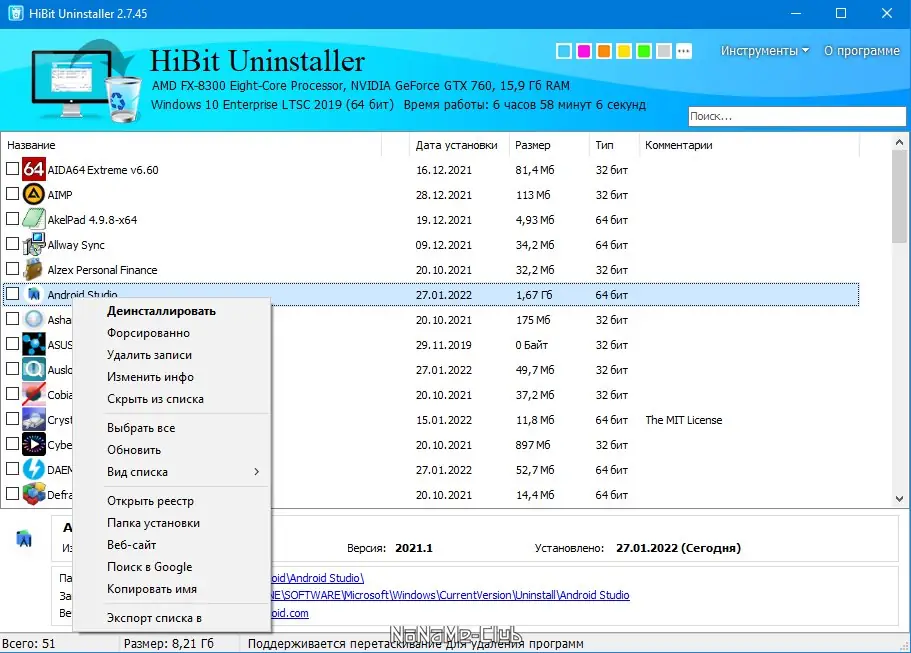Select the yellow theme swatch

624,51
